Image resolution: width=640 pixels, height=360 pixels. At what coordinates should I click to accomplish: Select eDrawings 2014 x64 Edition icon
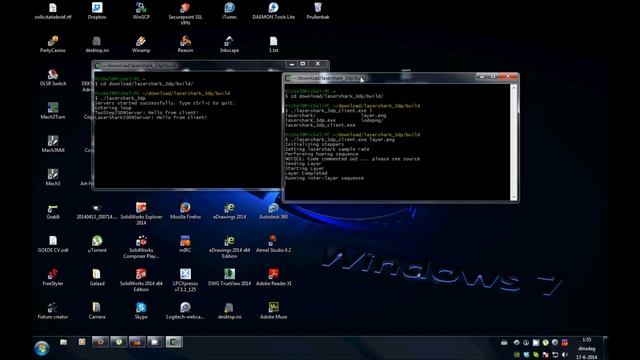coord(229,247)
